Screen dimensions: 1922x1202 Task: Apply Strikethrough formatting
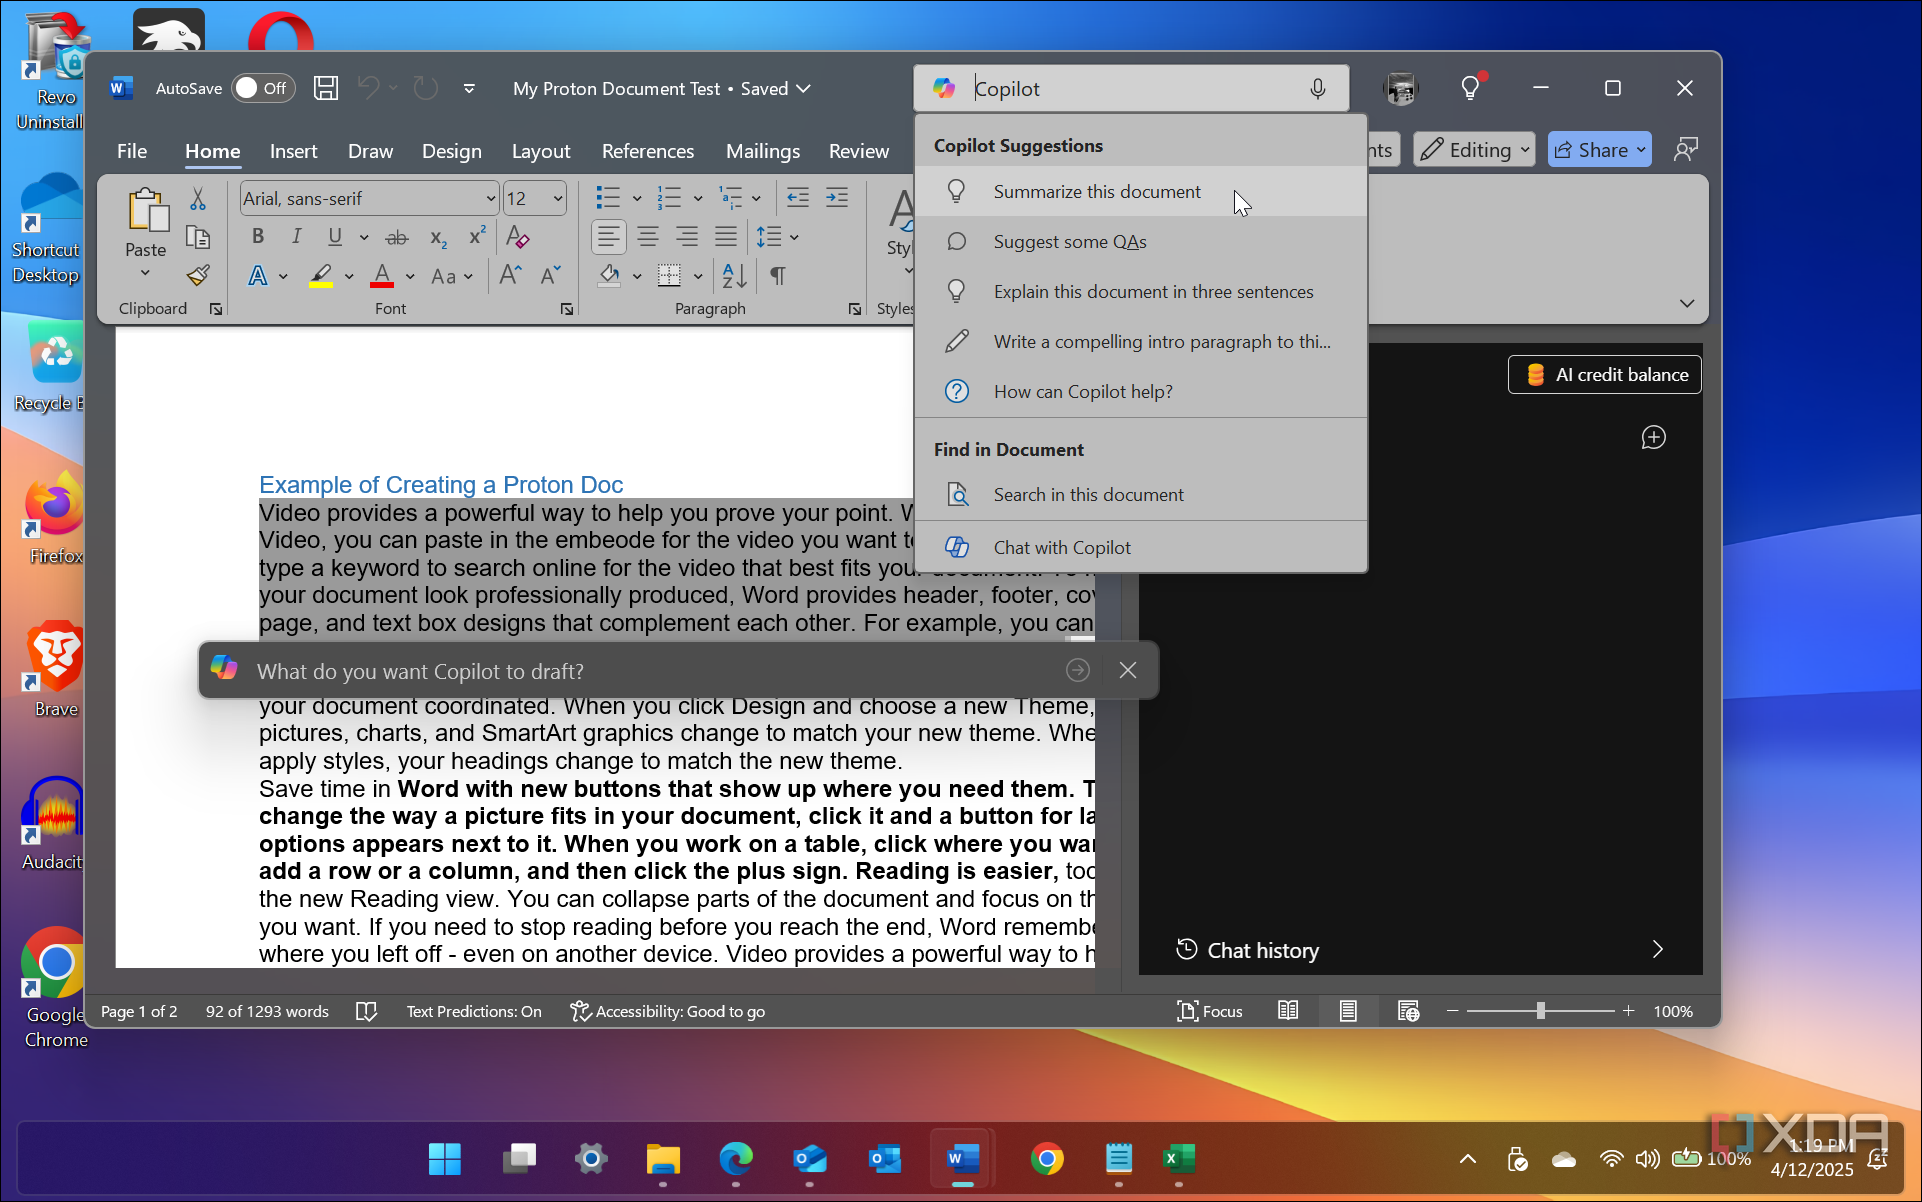coord(397,238)
